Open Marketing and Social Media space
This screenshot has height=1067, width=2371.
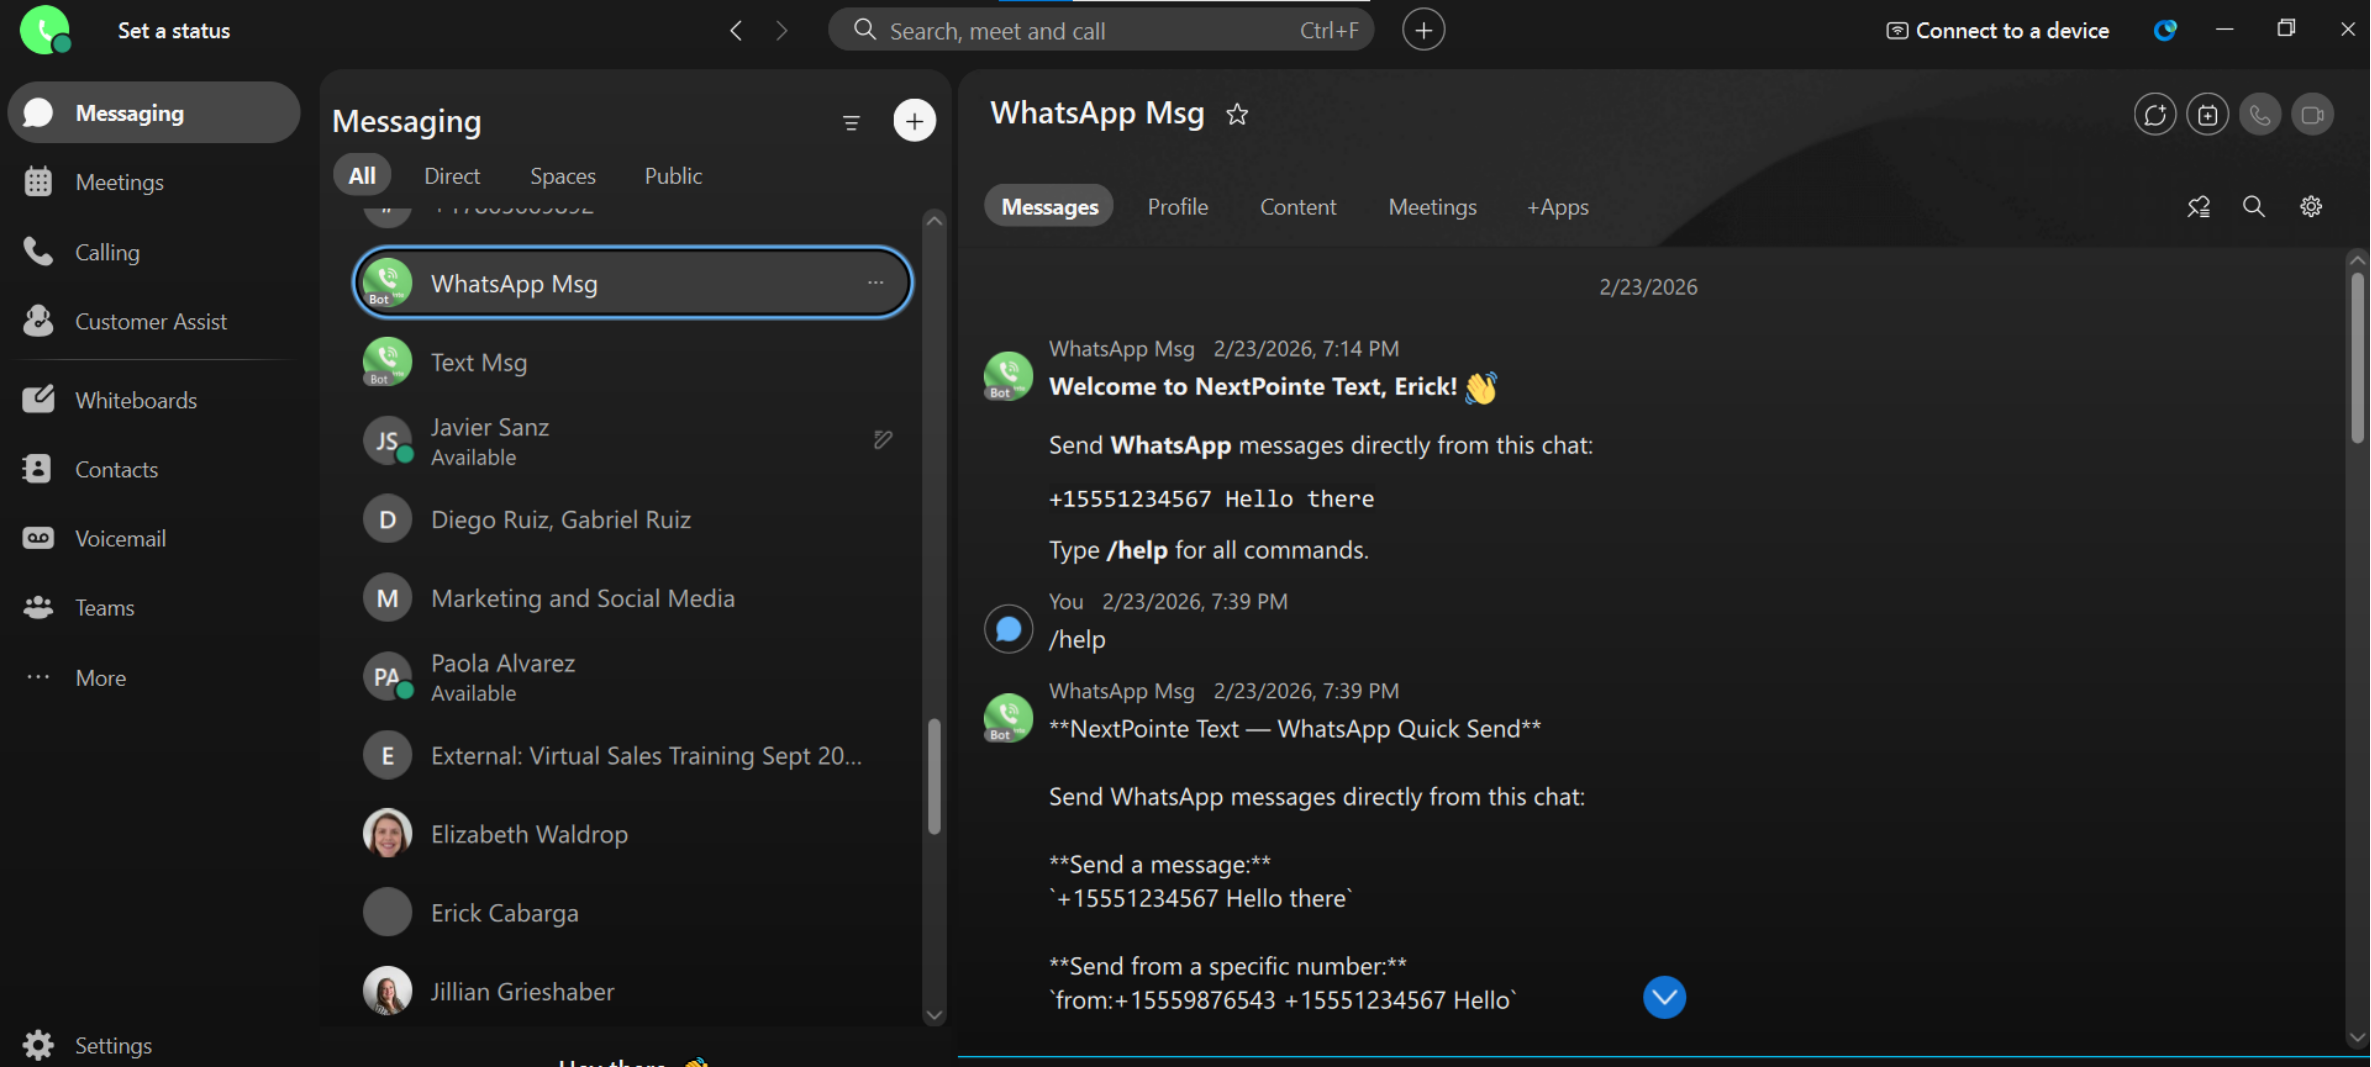632,598
